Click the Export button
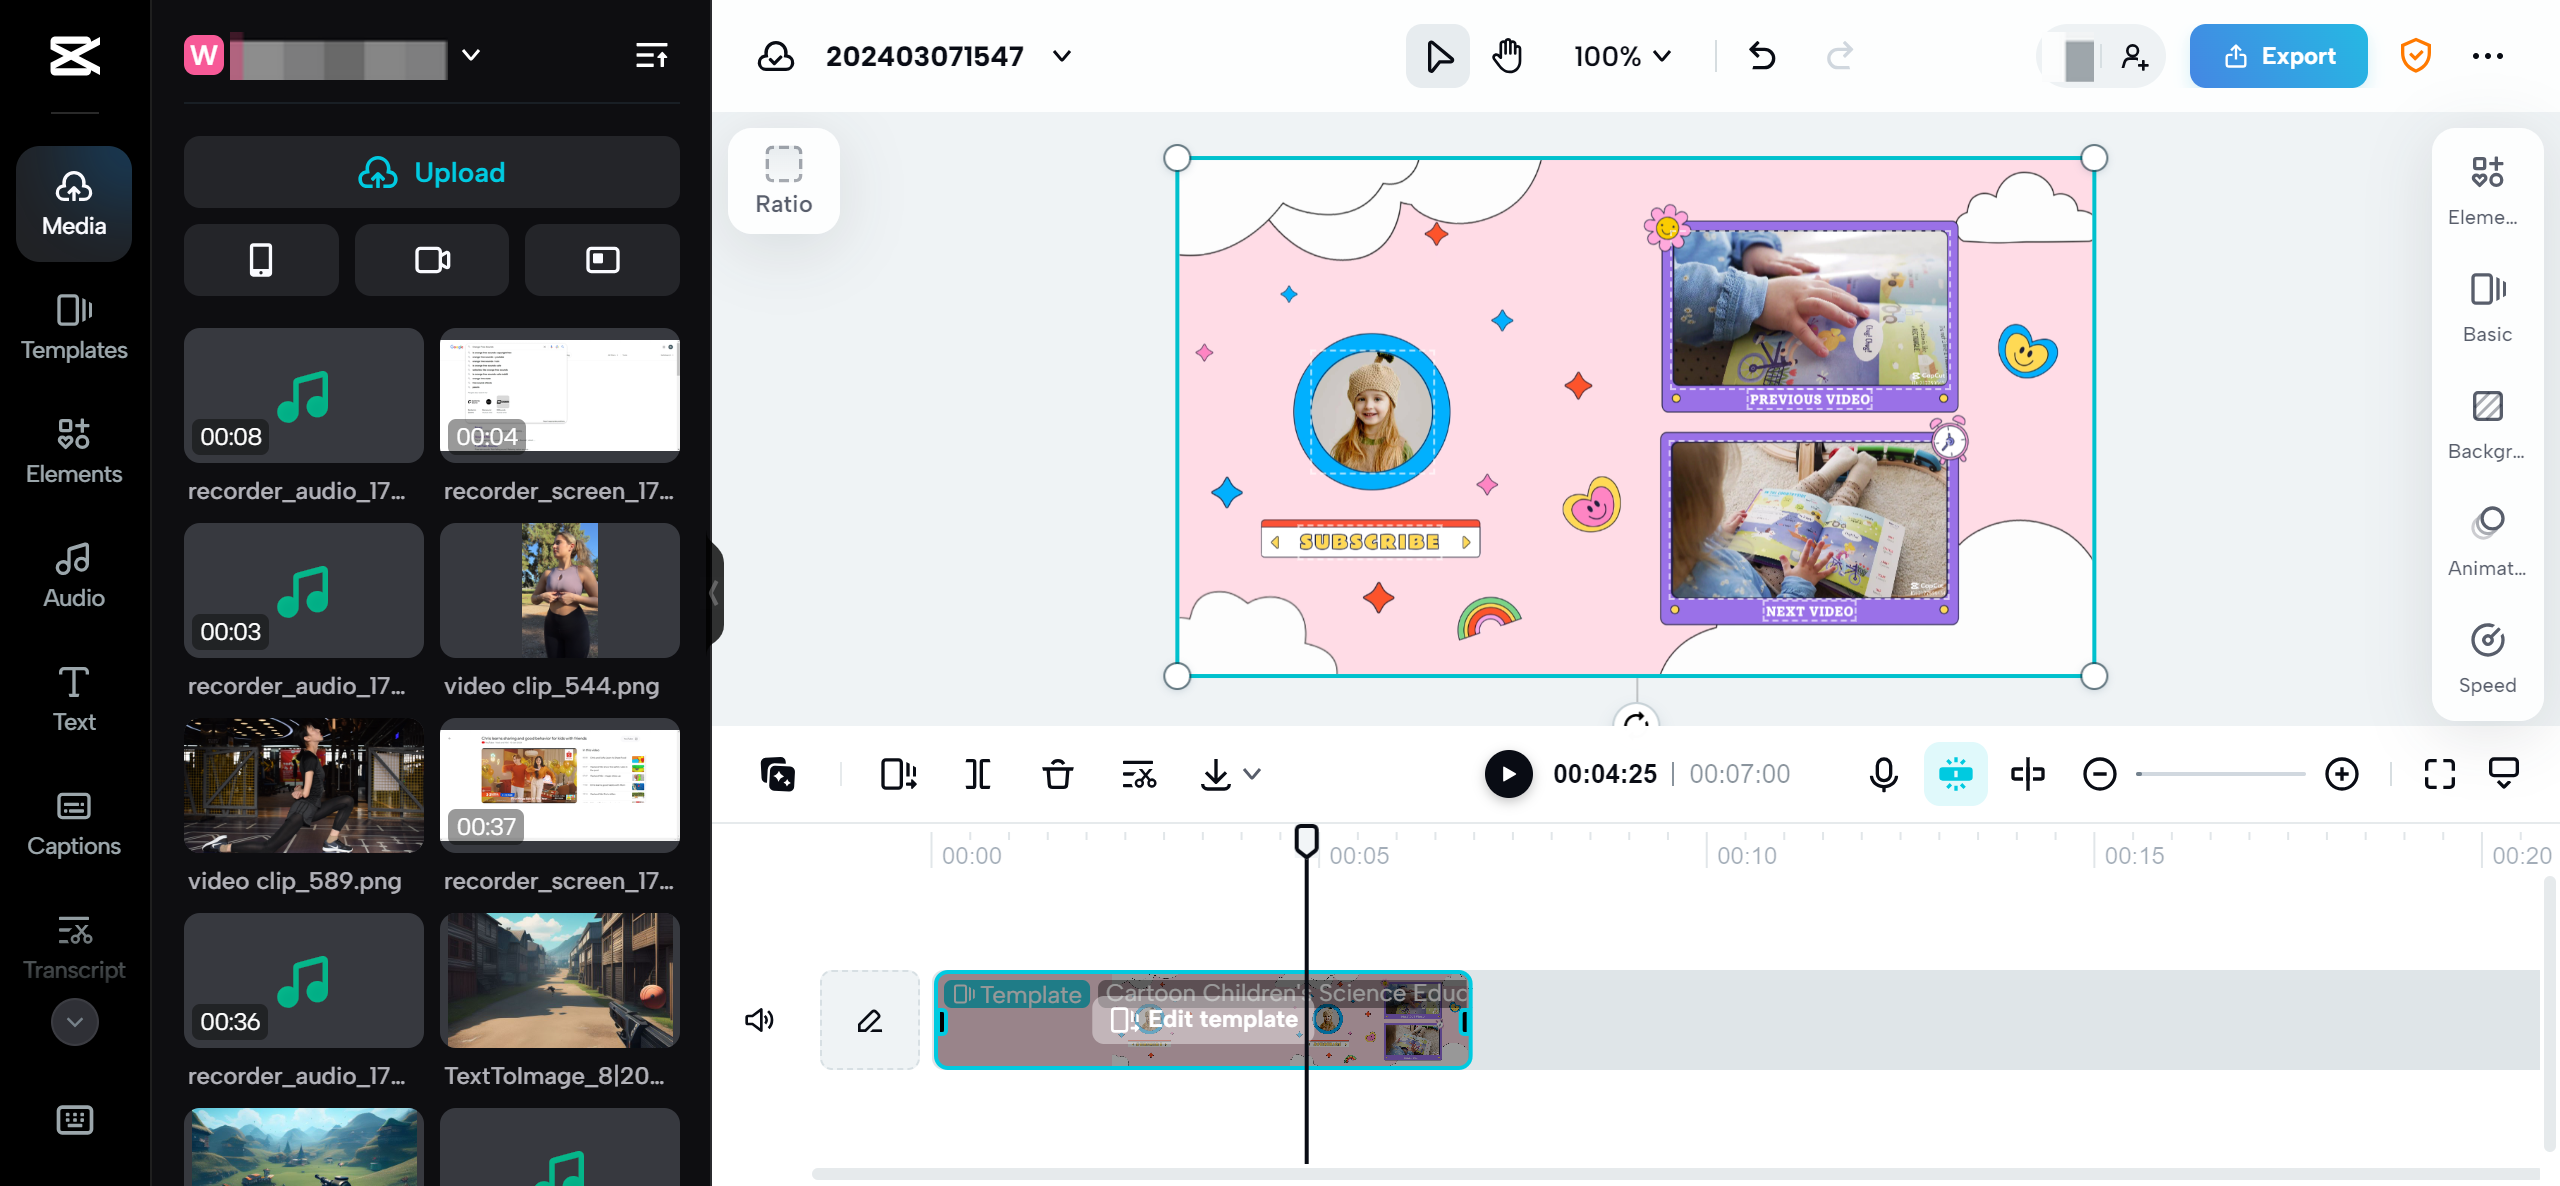 2279,56
